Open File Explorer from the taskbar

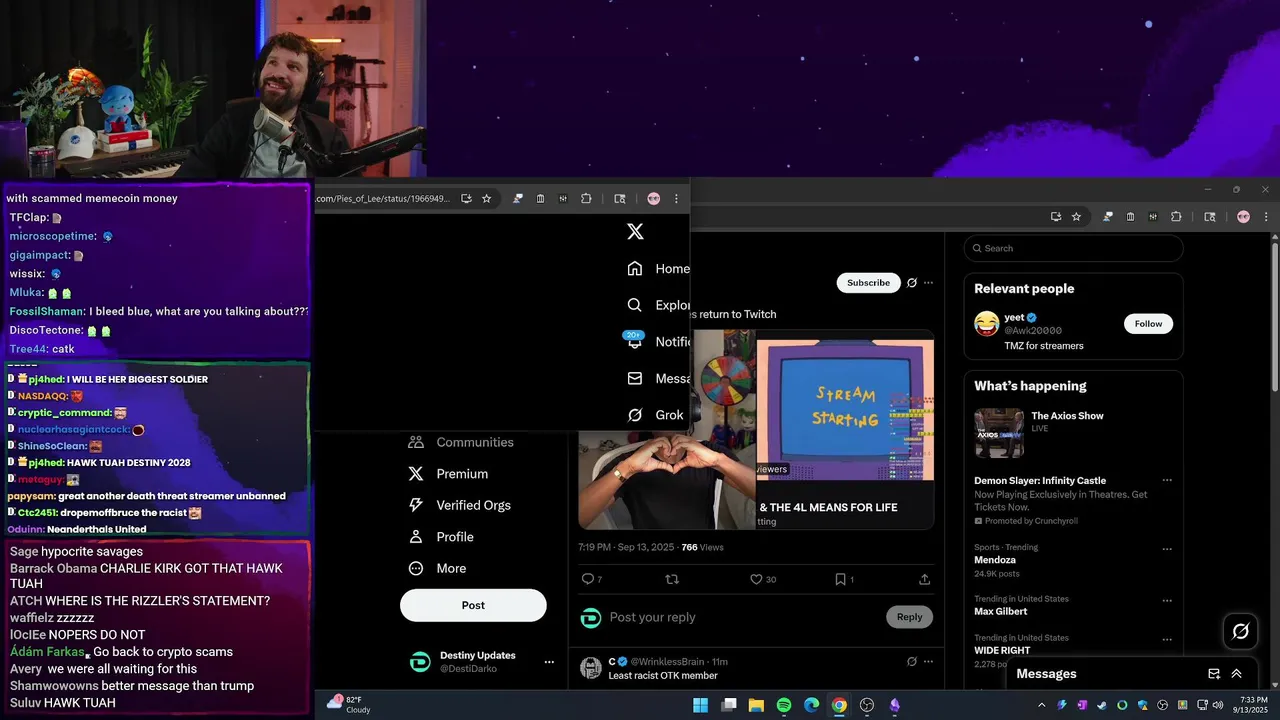757,705
